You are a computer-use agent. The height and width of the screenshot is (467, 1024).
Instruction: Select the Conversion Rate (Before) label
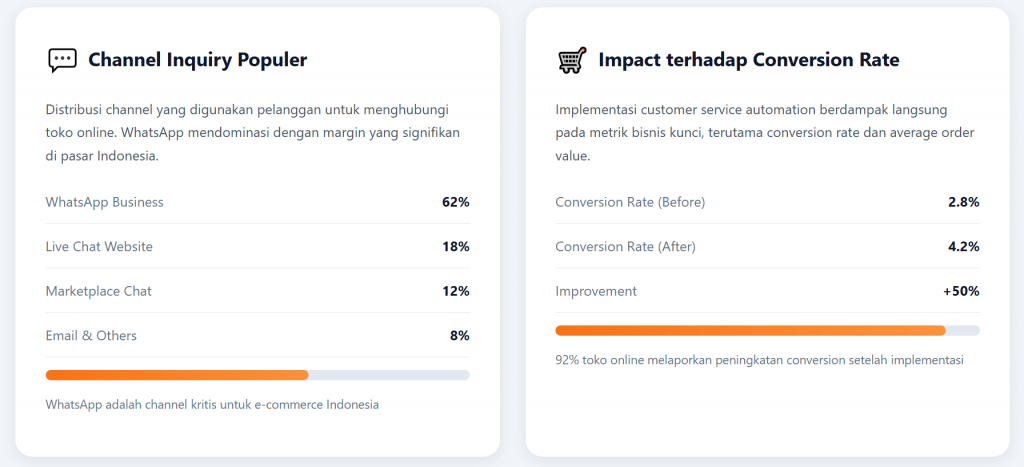(630, 202)
